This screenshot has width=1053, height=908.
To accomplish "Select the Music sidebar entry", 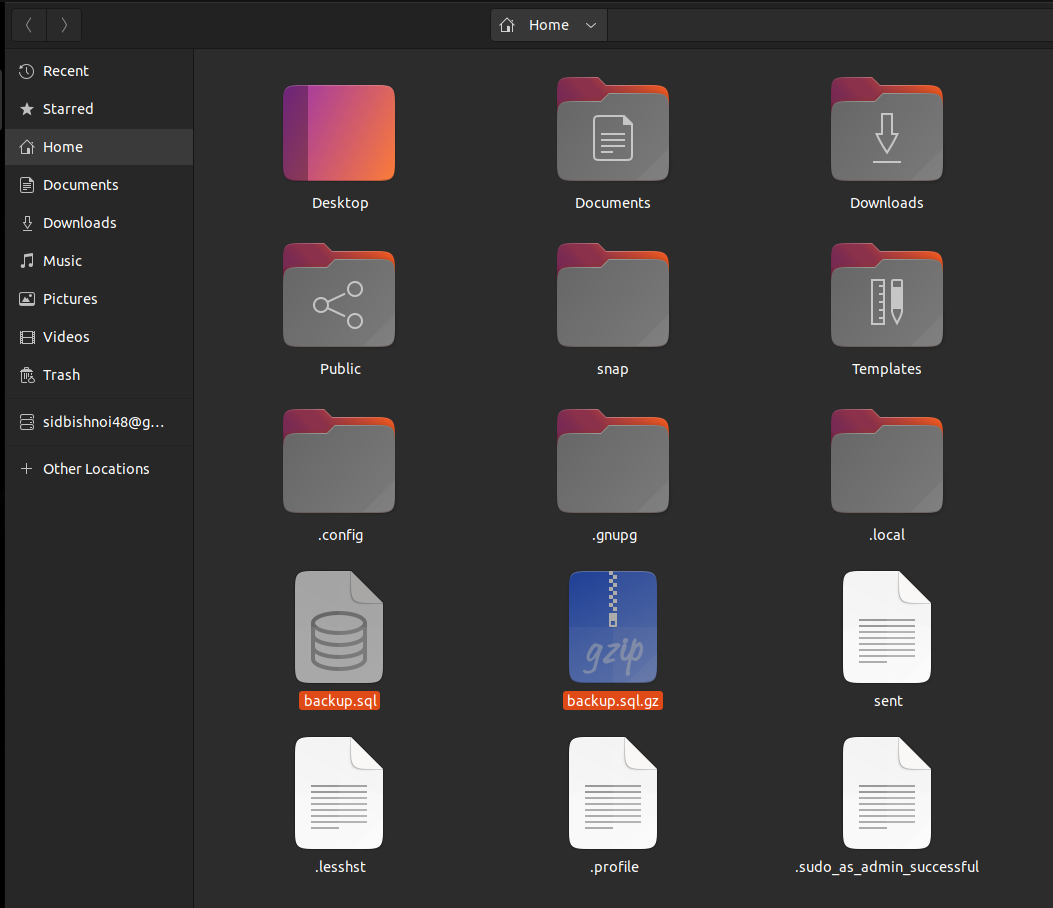I will tap(64, 260).
